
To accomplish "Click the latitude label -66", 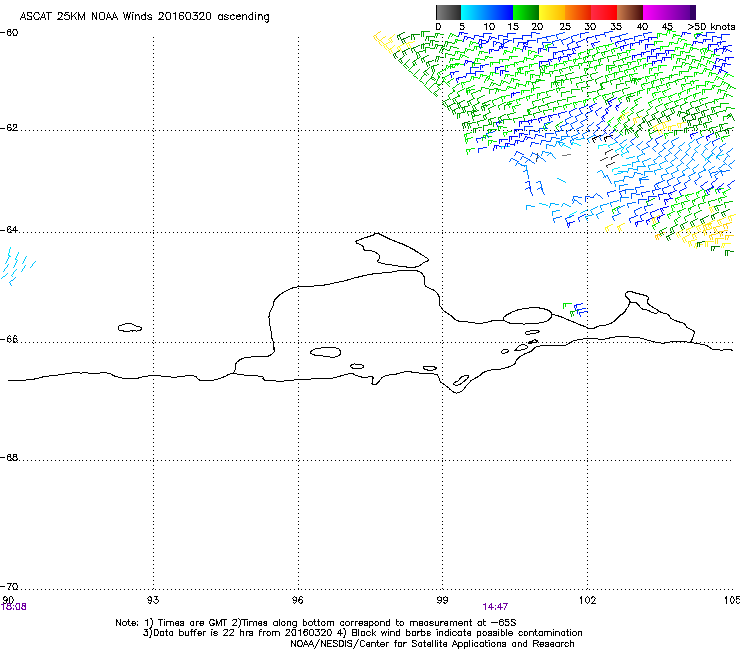I will (9, 339).
